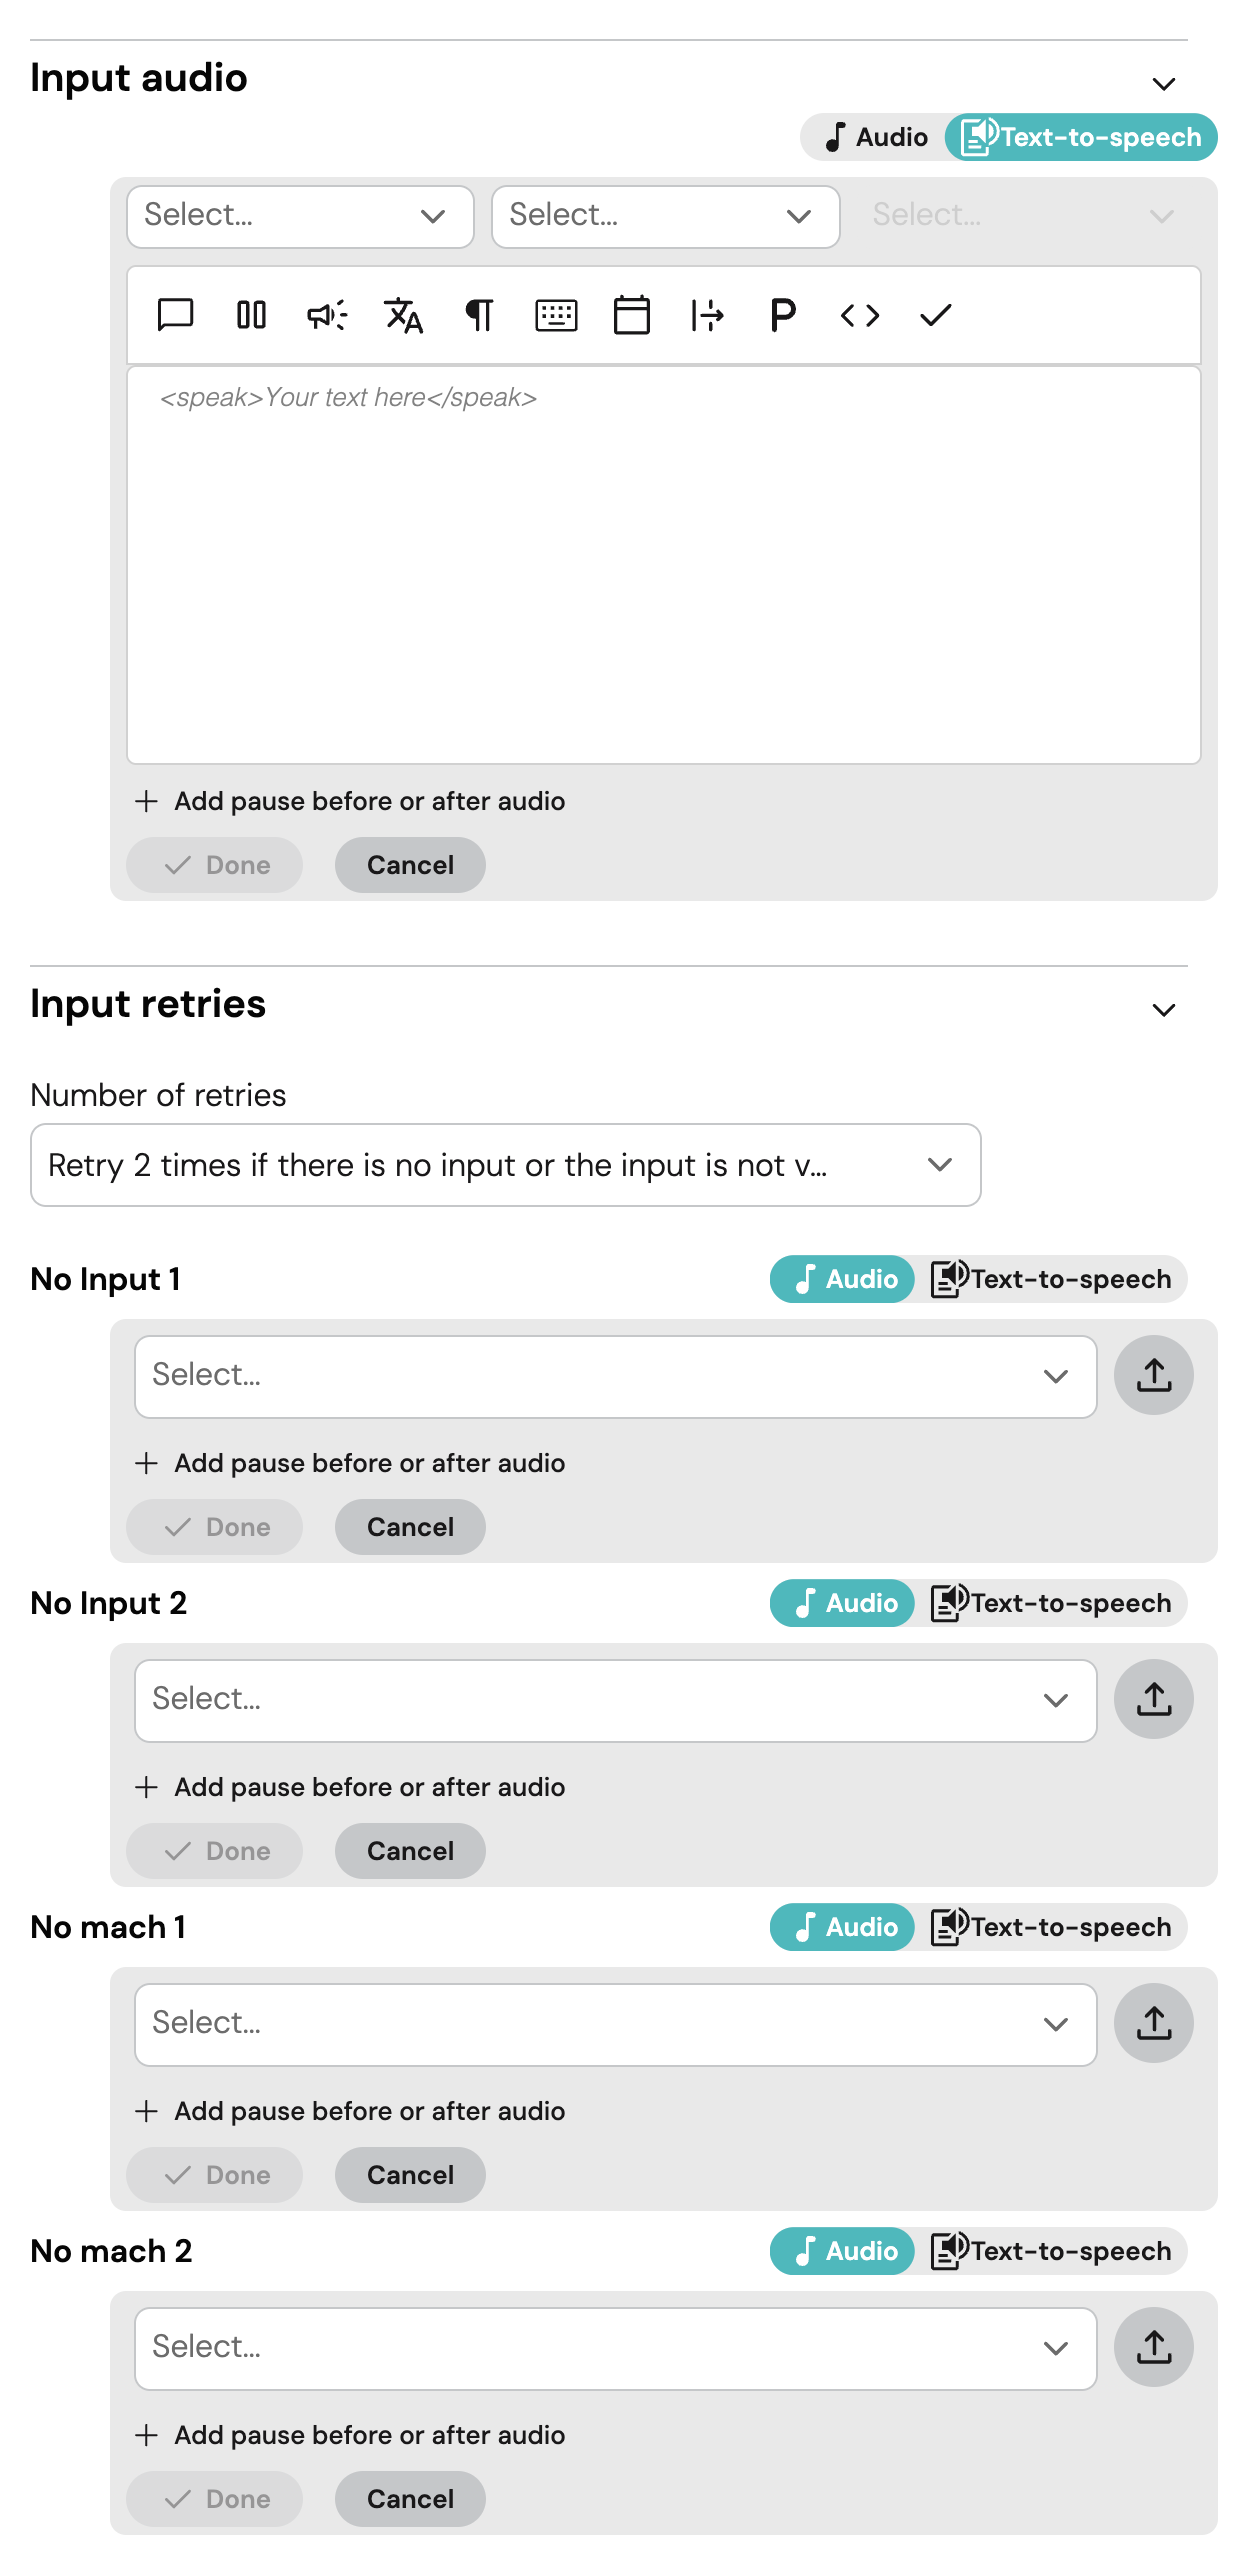
Task: Select the Audio tab for No mach 1
Action: (843, 1927)
